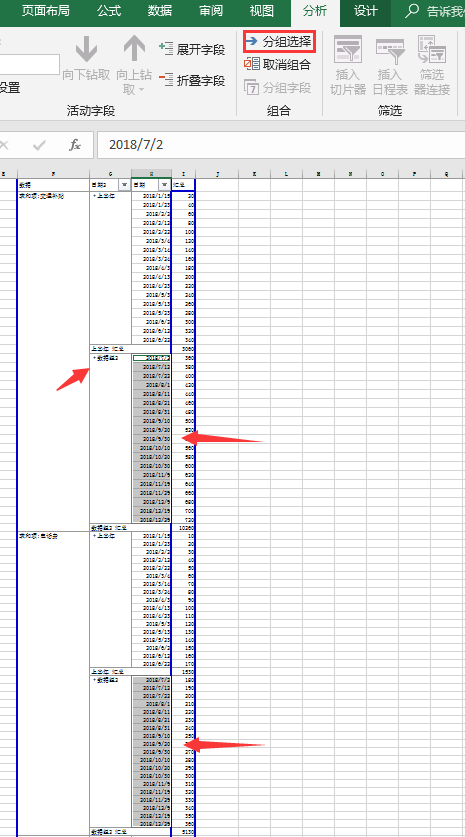Expand 数据组2 group under 交通补贴
Viewport: 465px width, 837px height.
click(x=94, y=358)
